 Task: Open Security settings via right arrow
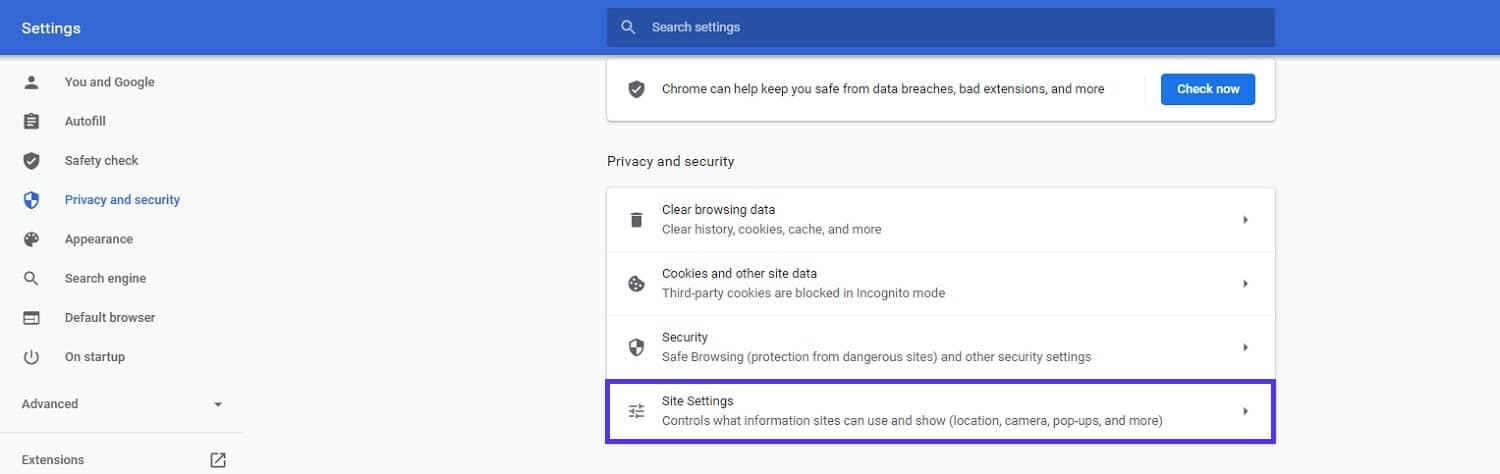(x=1245, y=347)
